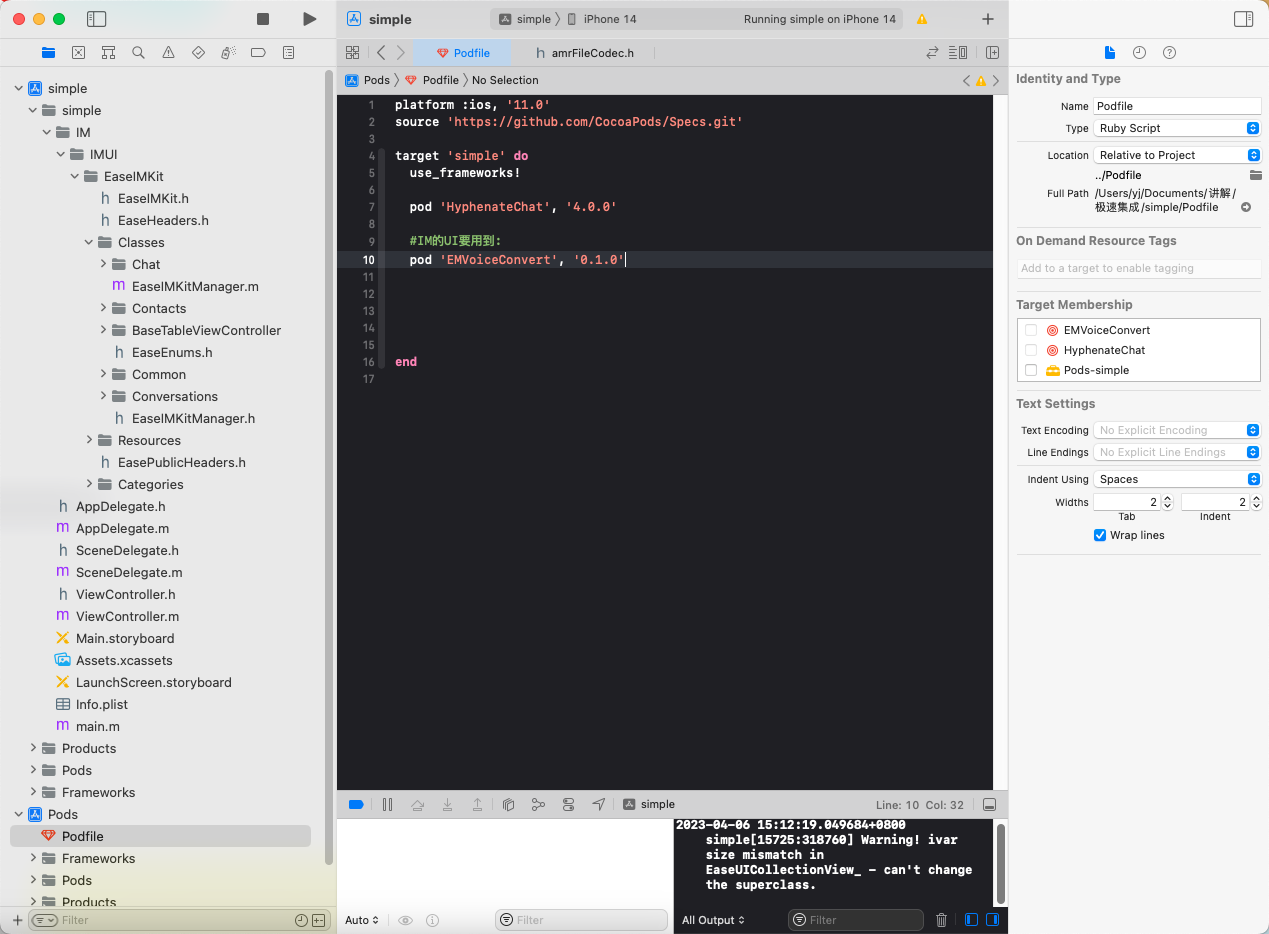Select AppDelegate.m in the project navigator

click(122, 528)
